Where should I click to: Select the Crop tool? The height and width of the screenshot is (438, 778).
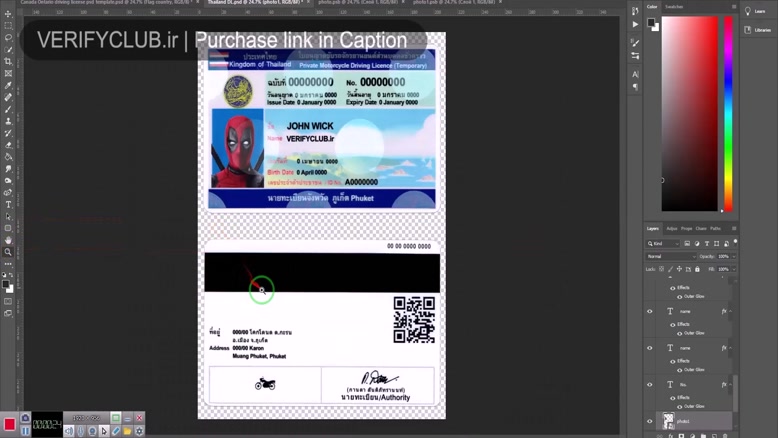pyautogui.click(x=8, y=61)
